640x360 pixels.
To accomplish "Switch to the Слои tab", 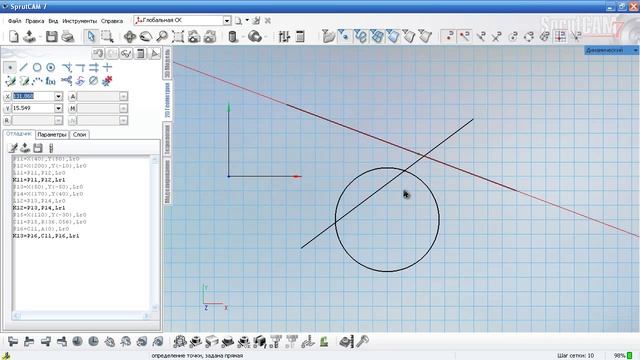I will (80, 135).
